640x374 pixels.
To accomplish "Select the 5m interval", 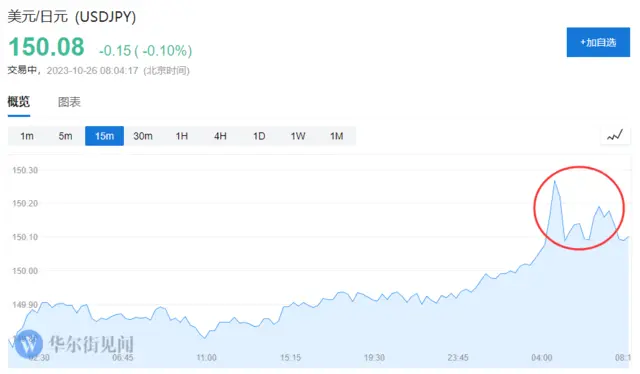I will click(x=65, y=136).
